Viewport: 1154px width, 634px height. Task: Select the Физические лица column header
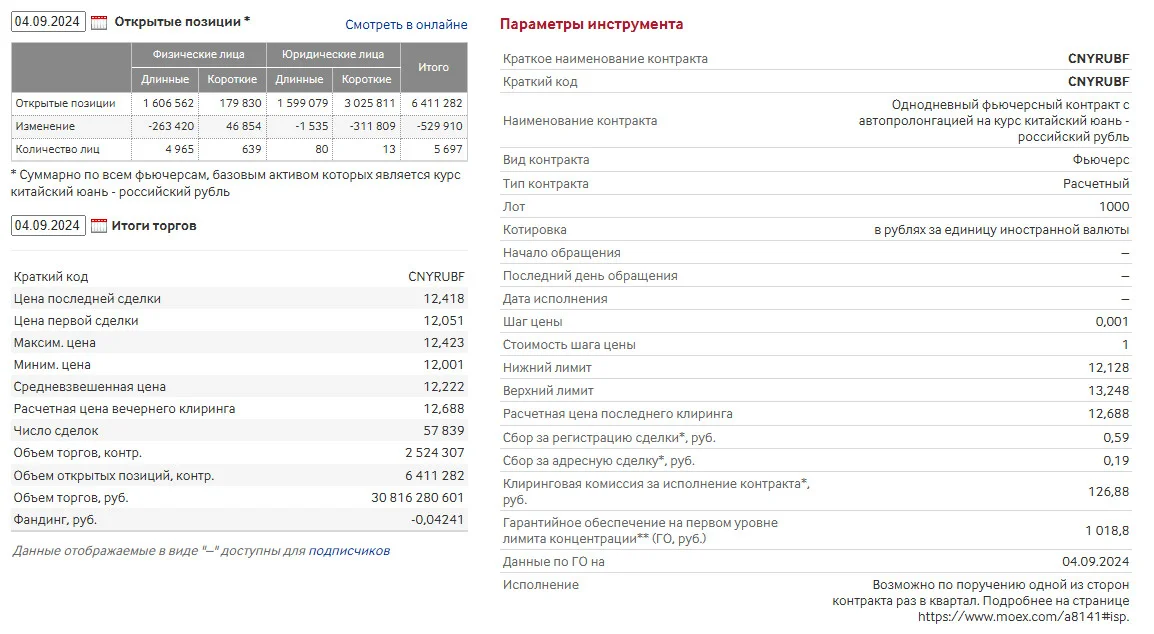point(199,54)
